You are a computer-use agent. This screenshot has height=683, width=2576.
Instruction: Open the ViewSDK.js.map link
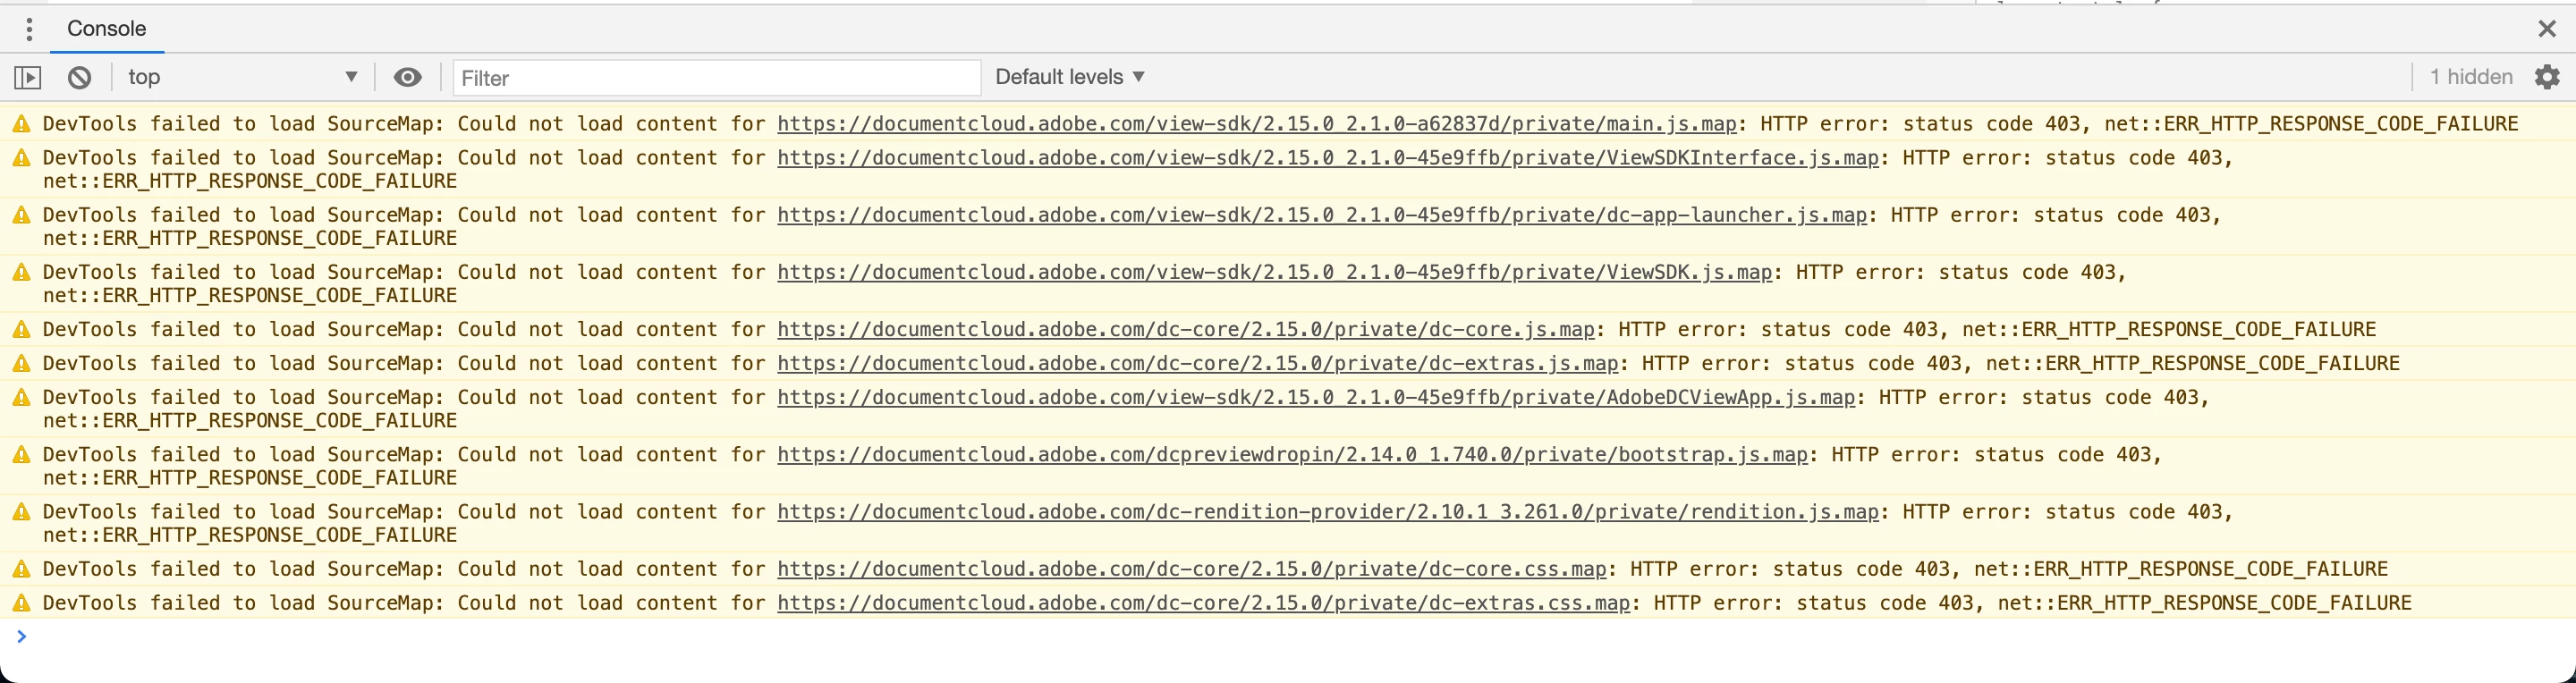coord(1274,272)
